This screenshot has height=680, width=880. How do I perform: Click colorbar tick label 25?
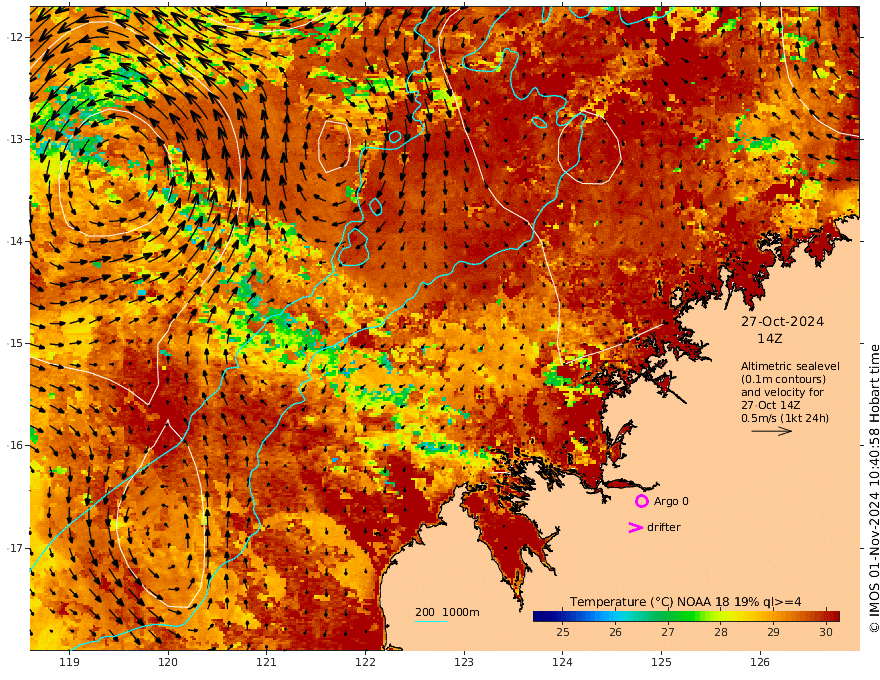[562, 632]
